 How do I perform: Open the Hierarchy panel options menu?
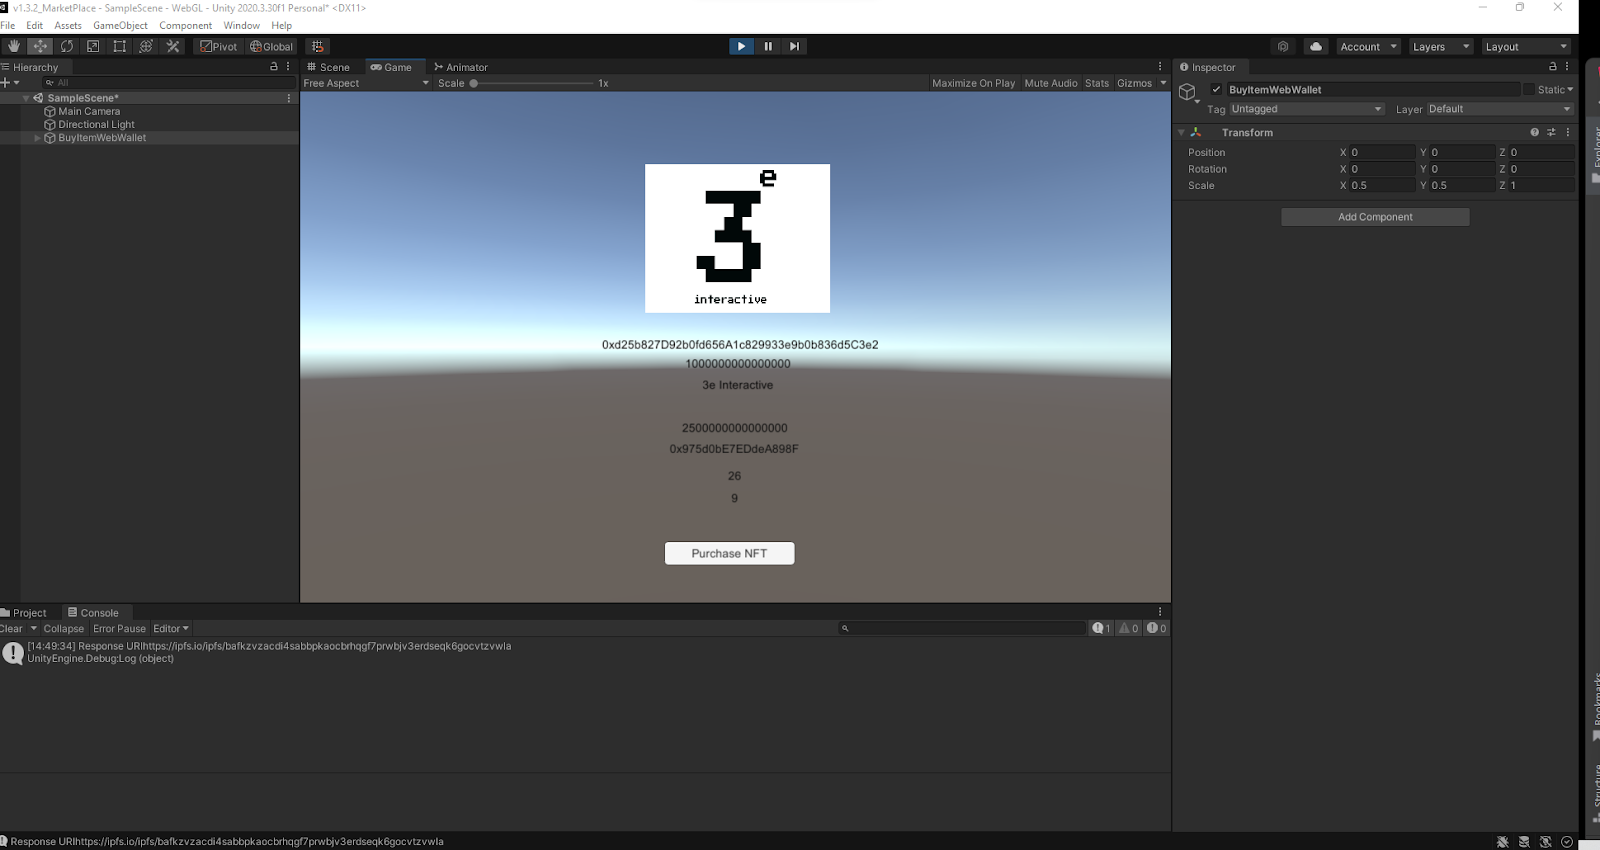pyautogui.click(x=288, y=67)
